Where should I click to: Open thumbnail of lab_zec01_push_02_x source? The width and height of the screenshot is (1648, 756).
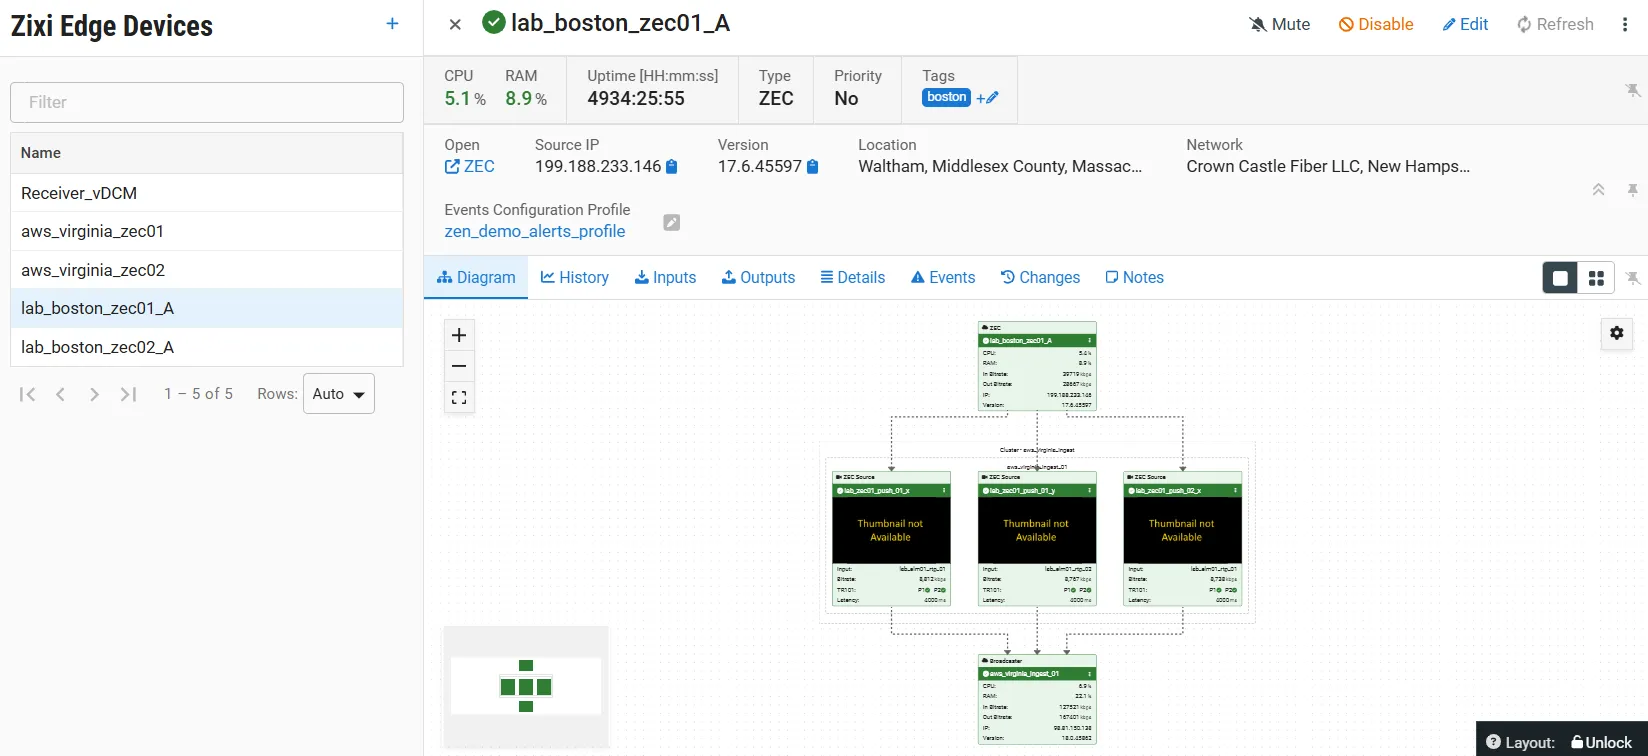pyautogui.click(x=1182, y=530)
